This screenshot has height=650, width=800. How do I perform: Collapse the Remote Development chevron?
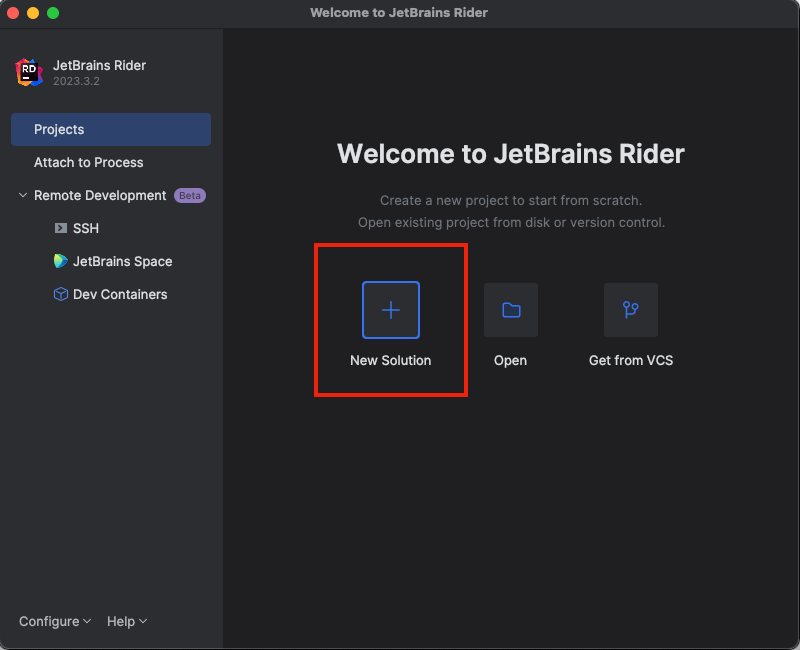[23, 195]
